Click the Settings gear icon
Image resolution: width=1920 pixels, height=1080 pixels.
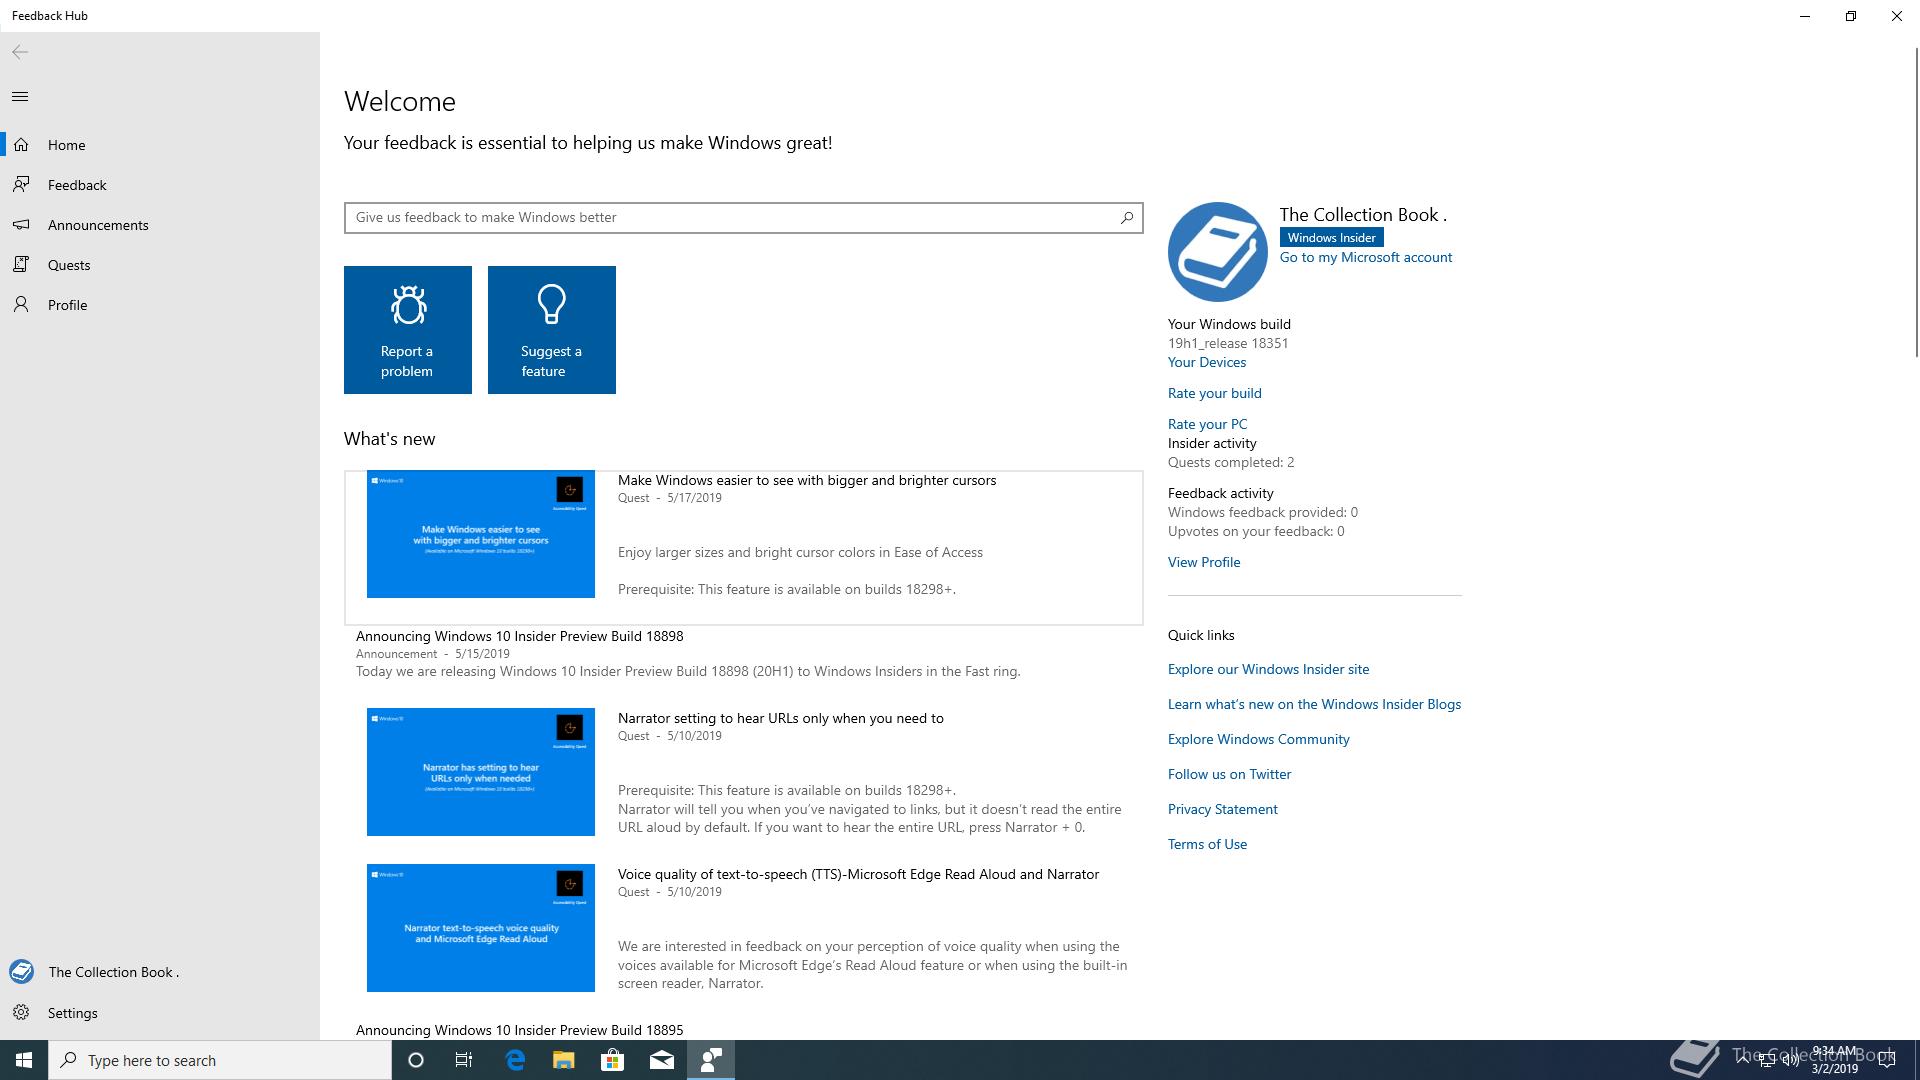coord(21,1013)
